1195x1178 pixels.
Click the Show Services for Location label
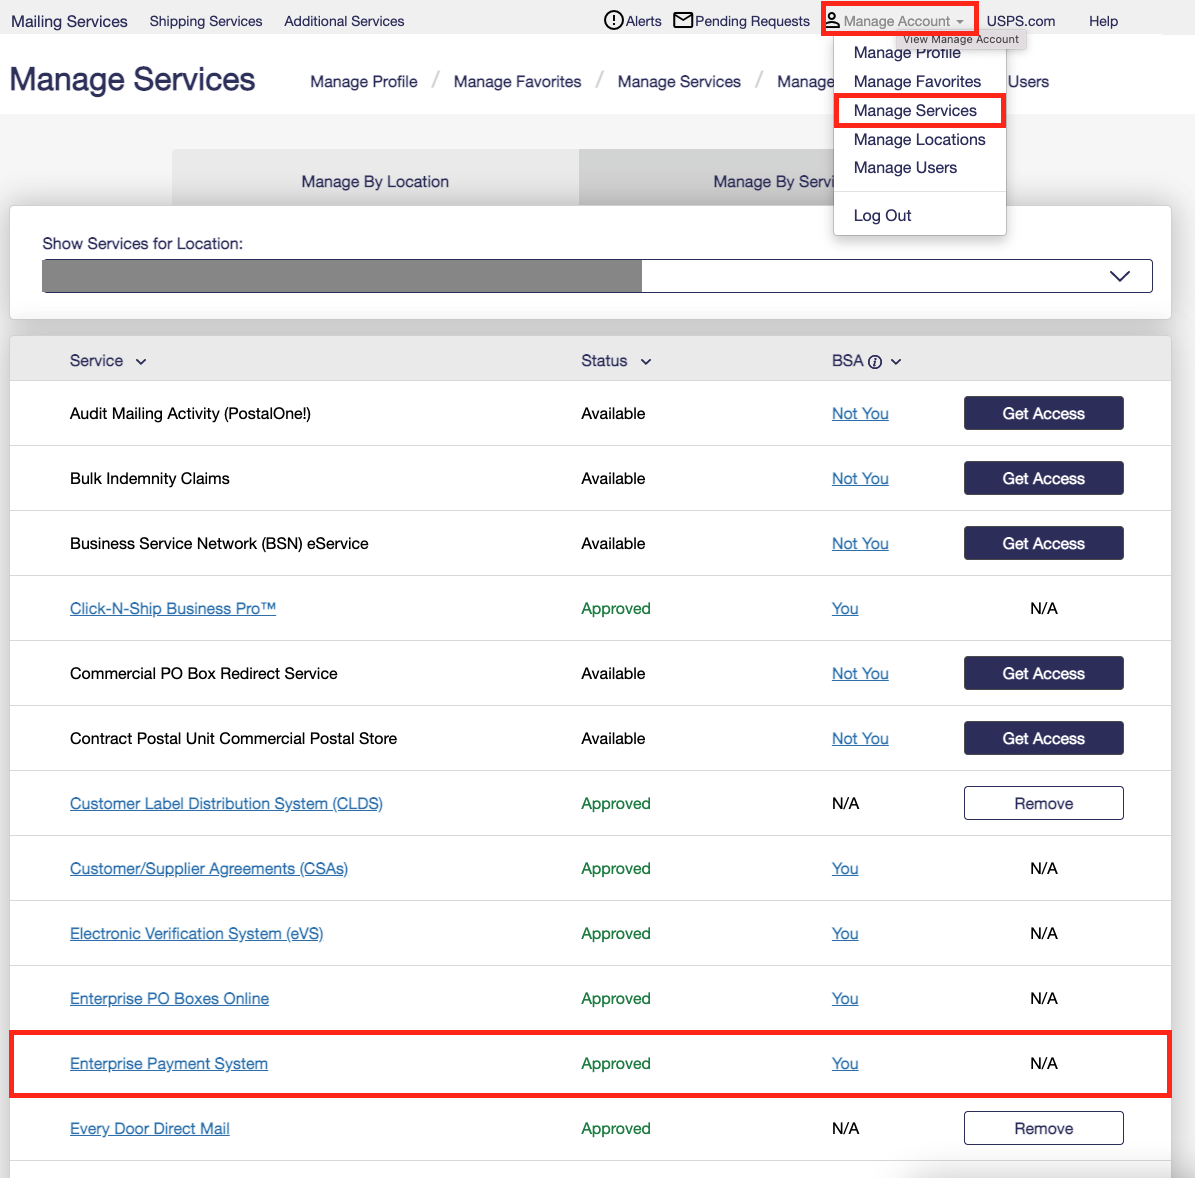143,244
